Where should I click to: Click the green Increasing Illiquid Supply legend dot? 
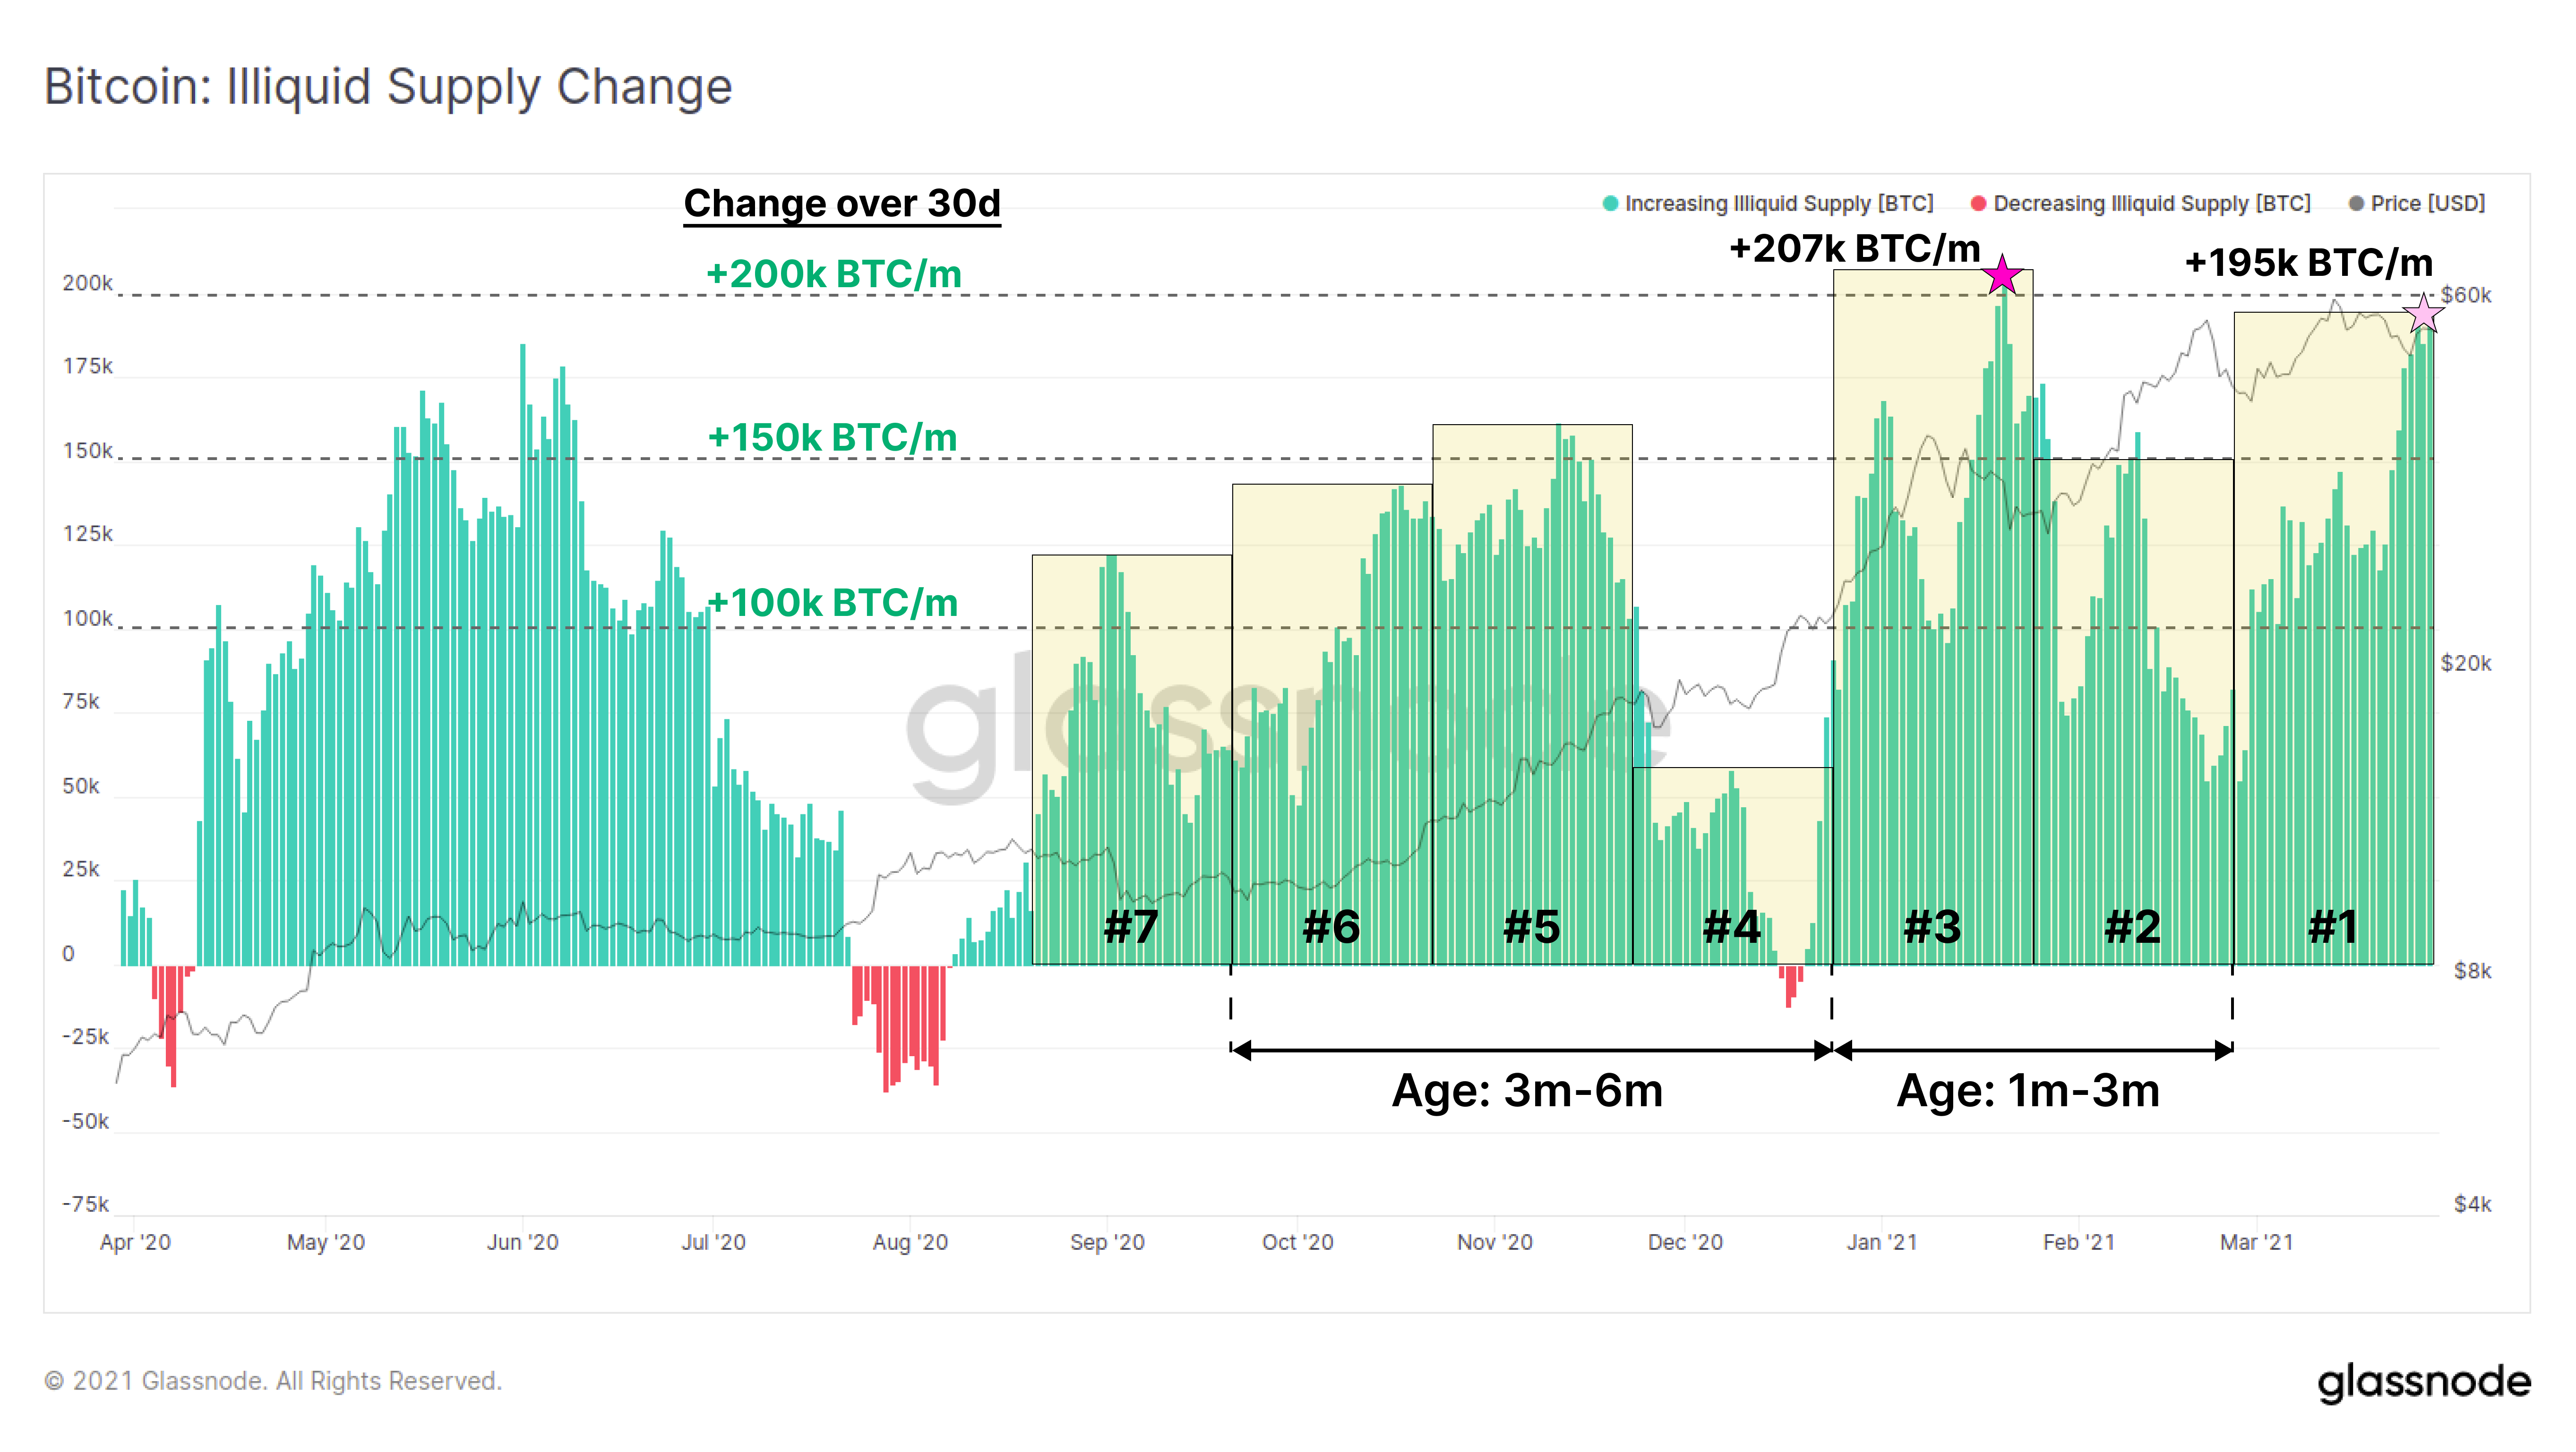coord(1610,203)
